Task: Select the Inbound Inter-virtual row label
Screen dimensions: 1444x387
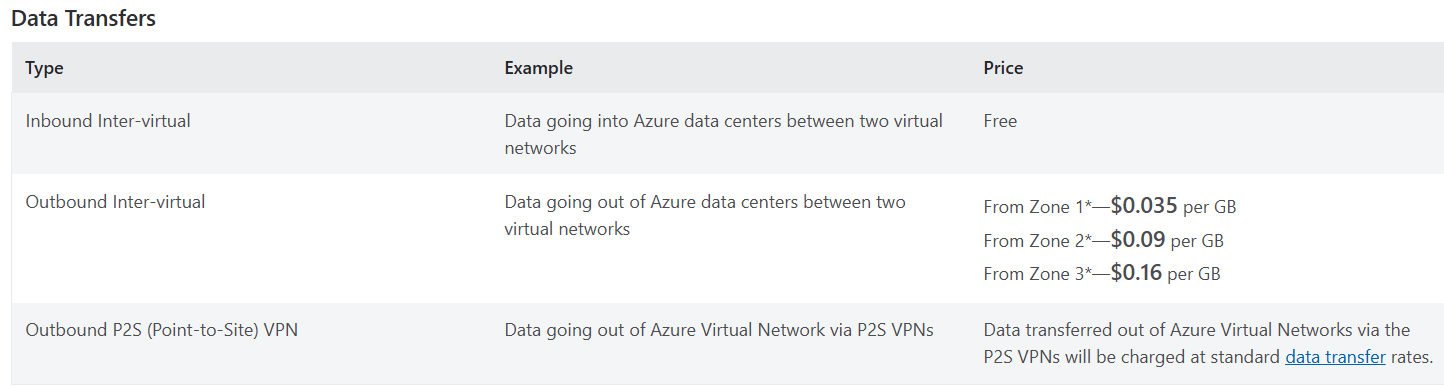Action: tap(108, 121)
